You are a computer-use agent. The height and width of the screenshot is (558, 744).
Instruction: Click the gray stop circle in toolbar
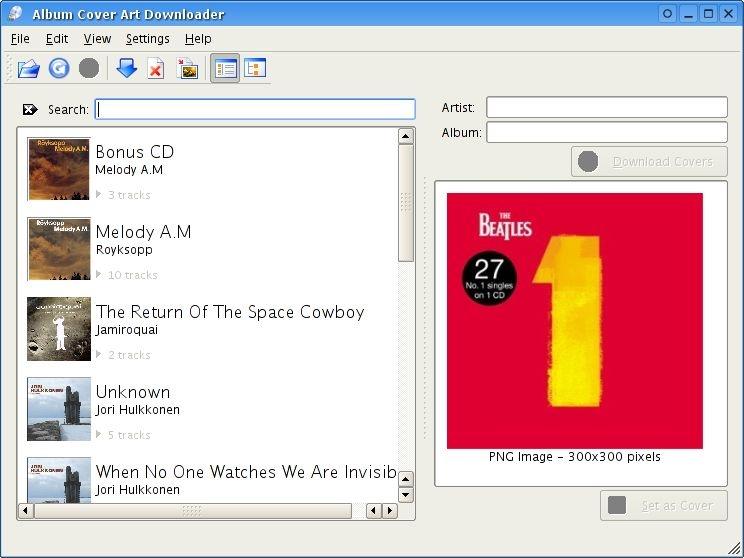click(x=89, y=68)
